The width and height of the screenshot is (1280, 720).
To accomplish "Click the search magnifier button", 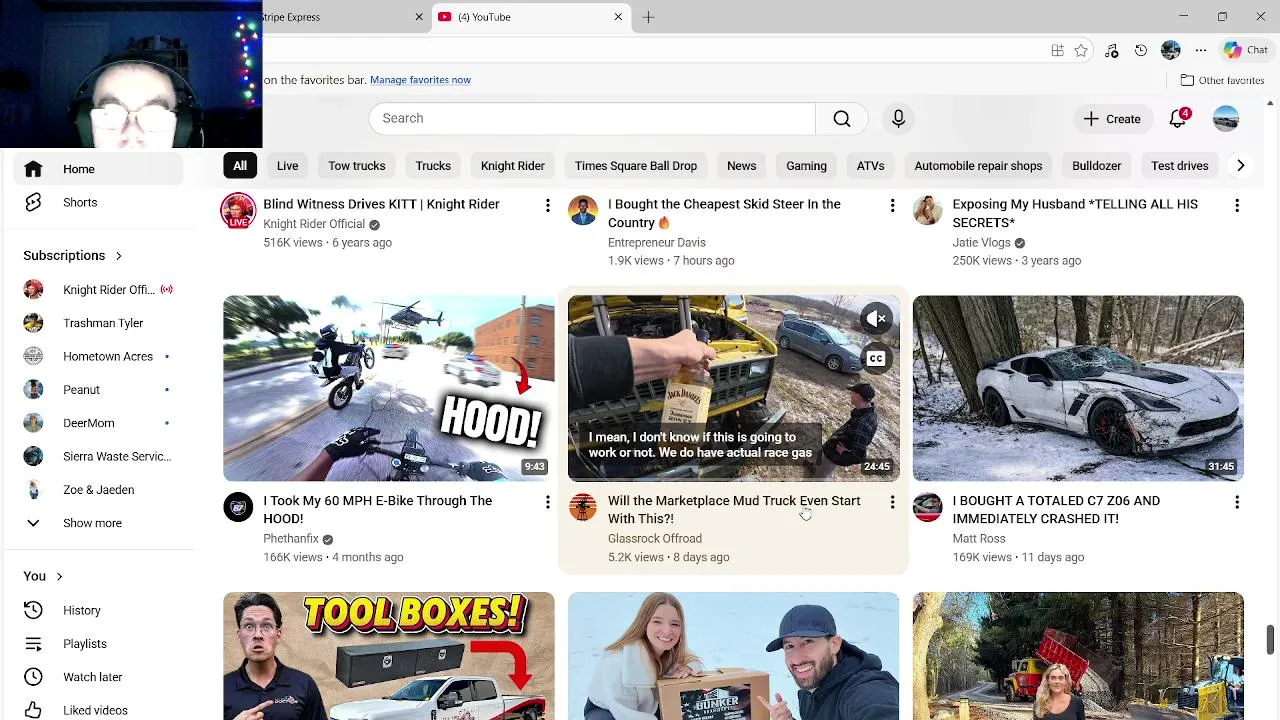I will pos(842,118).
